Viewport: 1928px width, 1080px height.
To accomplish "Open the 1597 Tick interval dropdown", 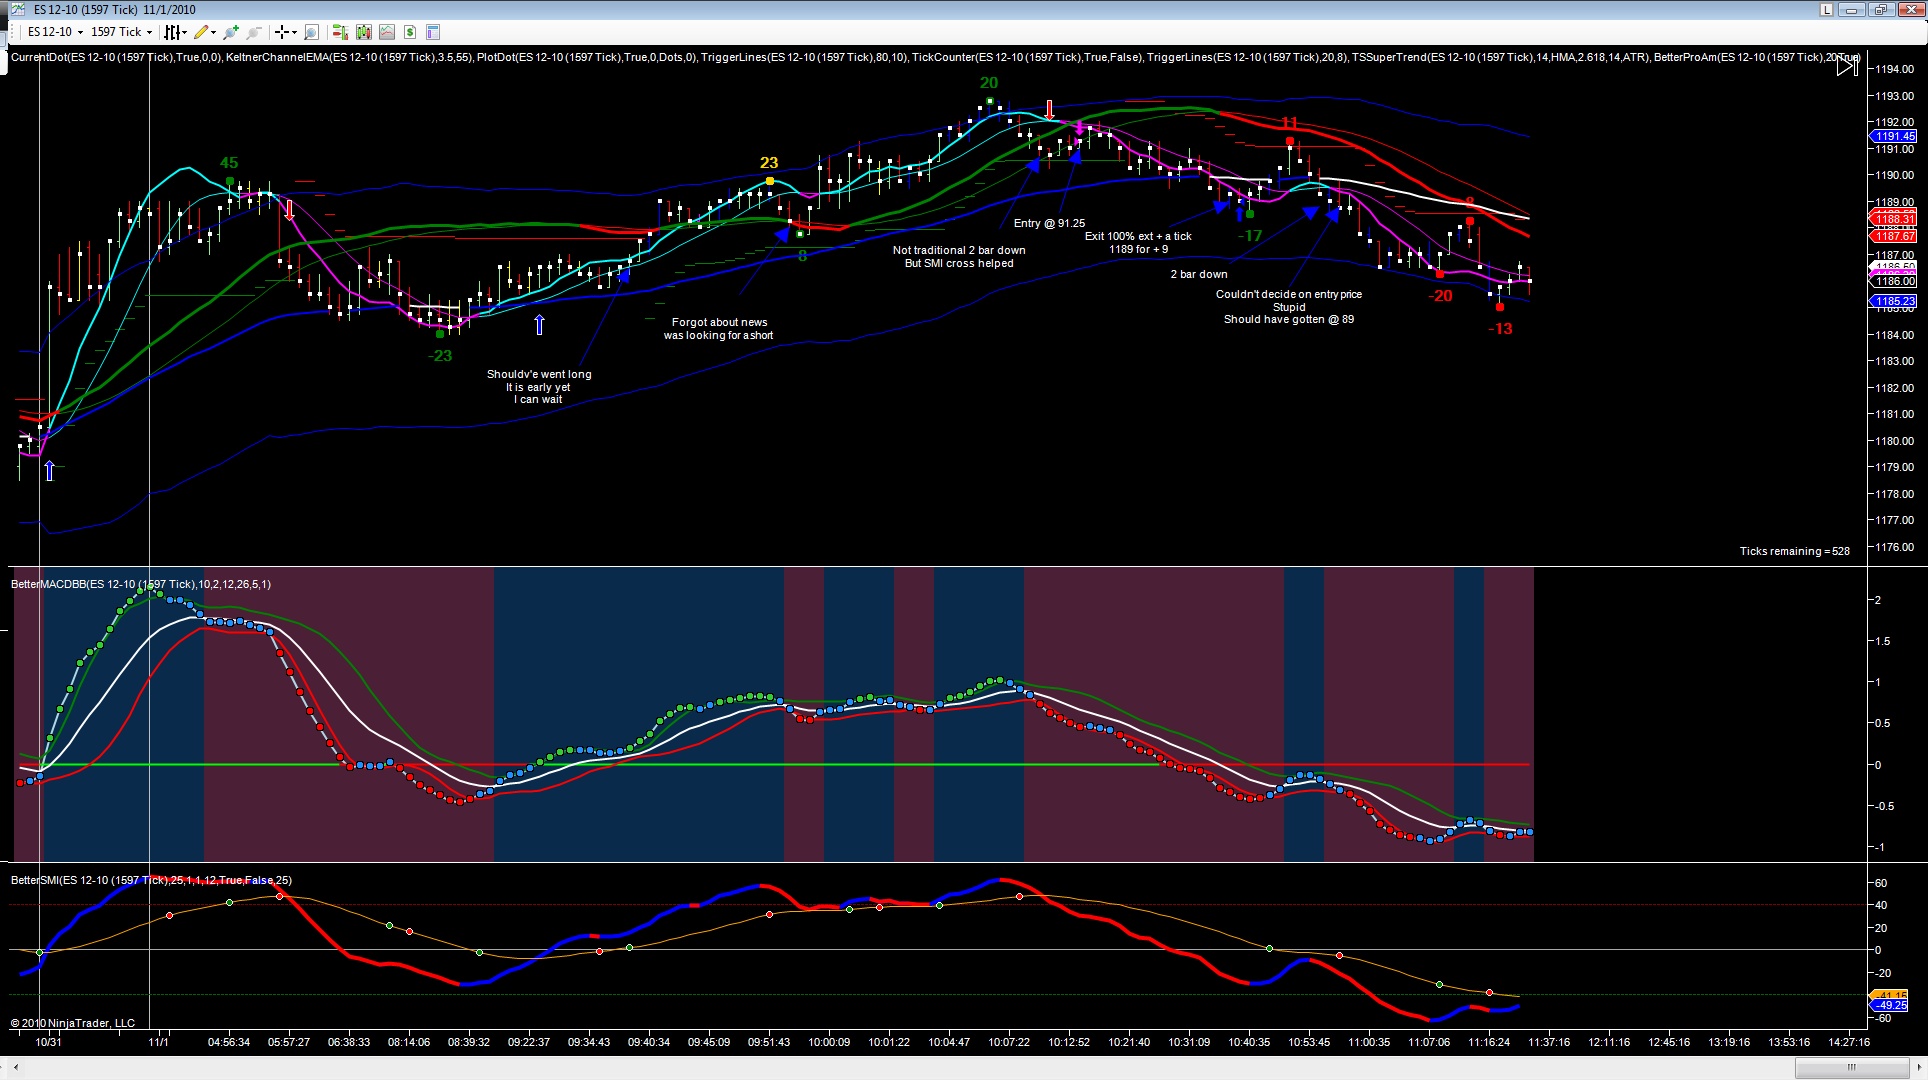I will (121, 32).
